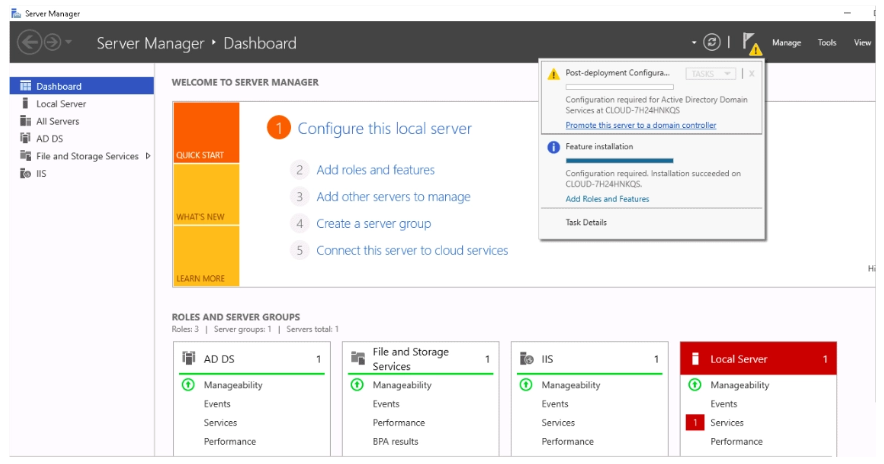Open the notifications flag with warning
Image resolution: width=884 pixels, height=464 pixels.
(752, 43)
